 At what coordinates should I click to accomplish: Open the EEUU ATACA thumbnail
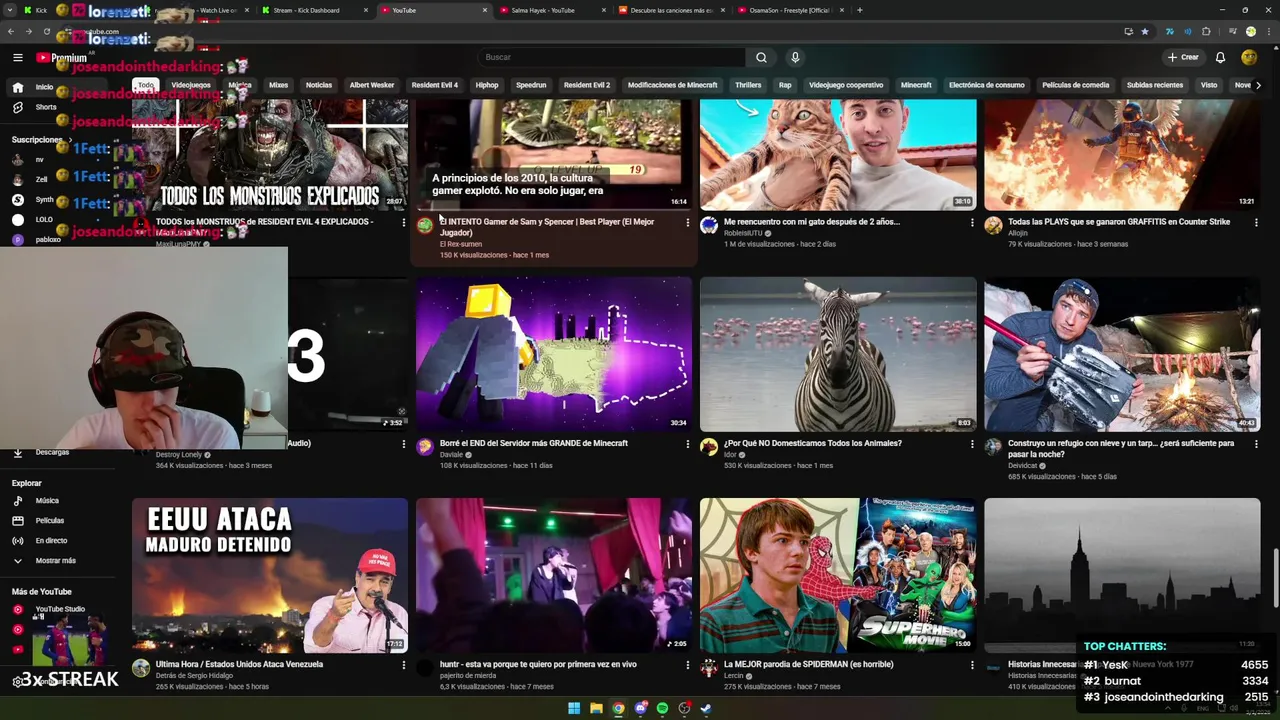[270, 576]
